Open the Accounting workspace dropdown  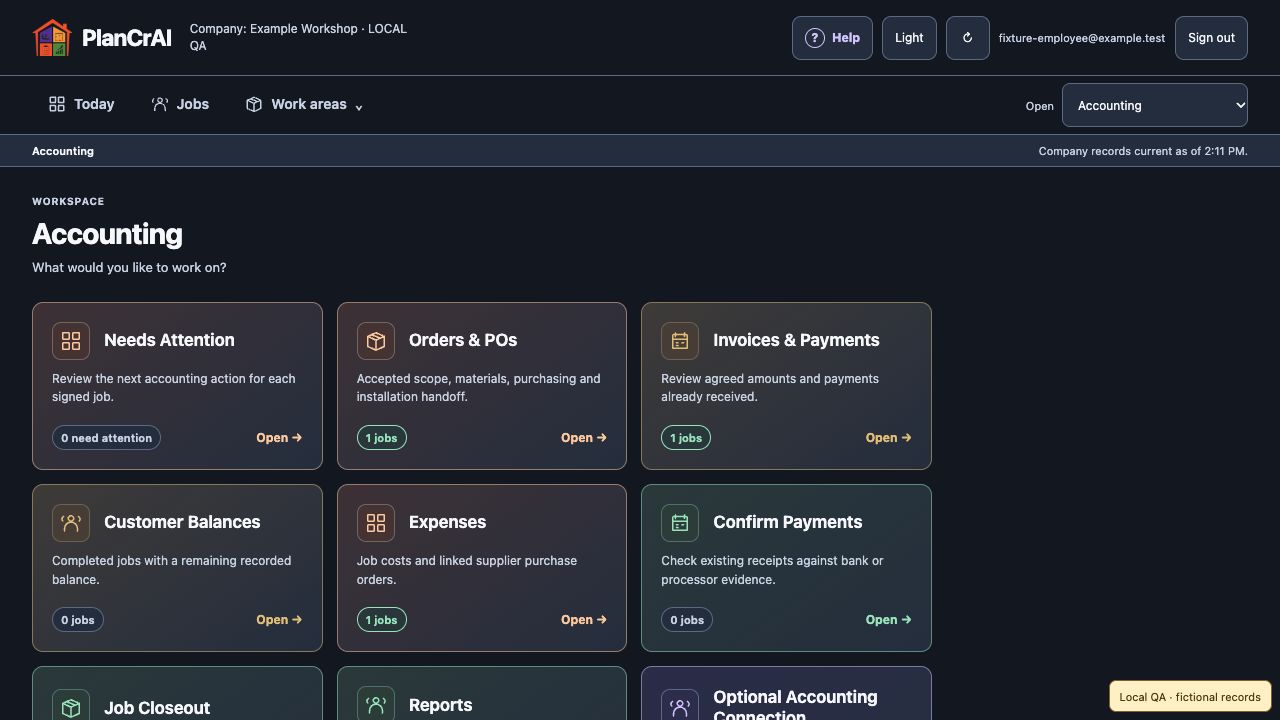click(1155, 105)
